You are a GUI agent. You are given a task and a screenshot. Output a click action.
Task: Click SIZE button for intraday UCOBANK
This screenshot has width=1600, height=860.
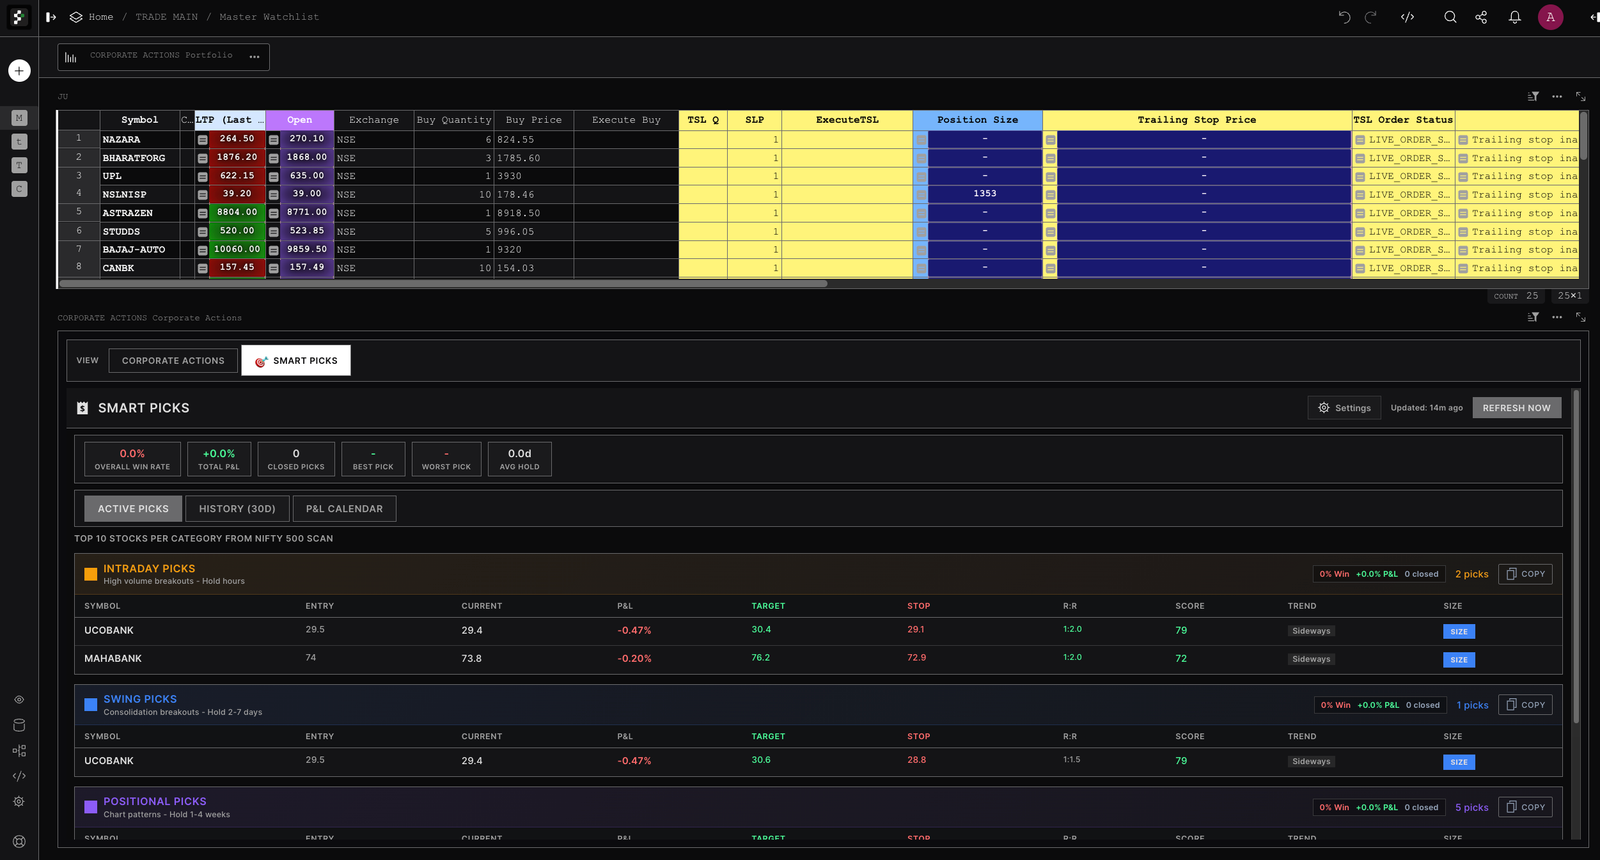pyautogui.click(x=1459, y=632)
